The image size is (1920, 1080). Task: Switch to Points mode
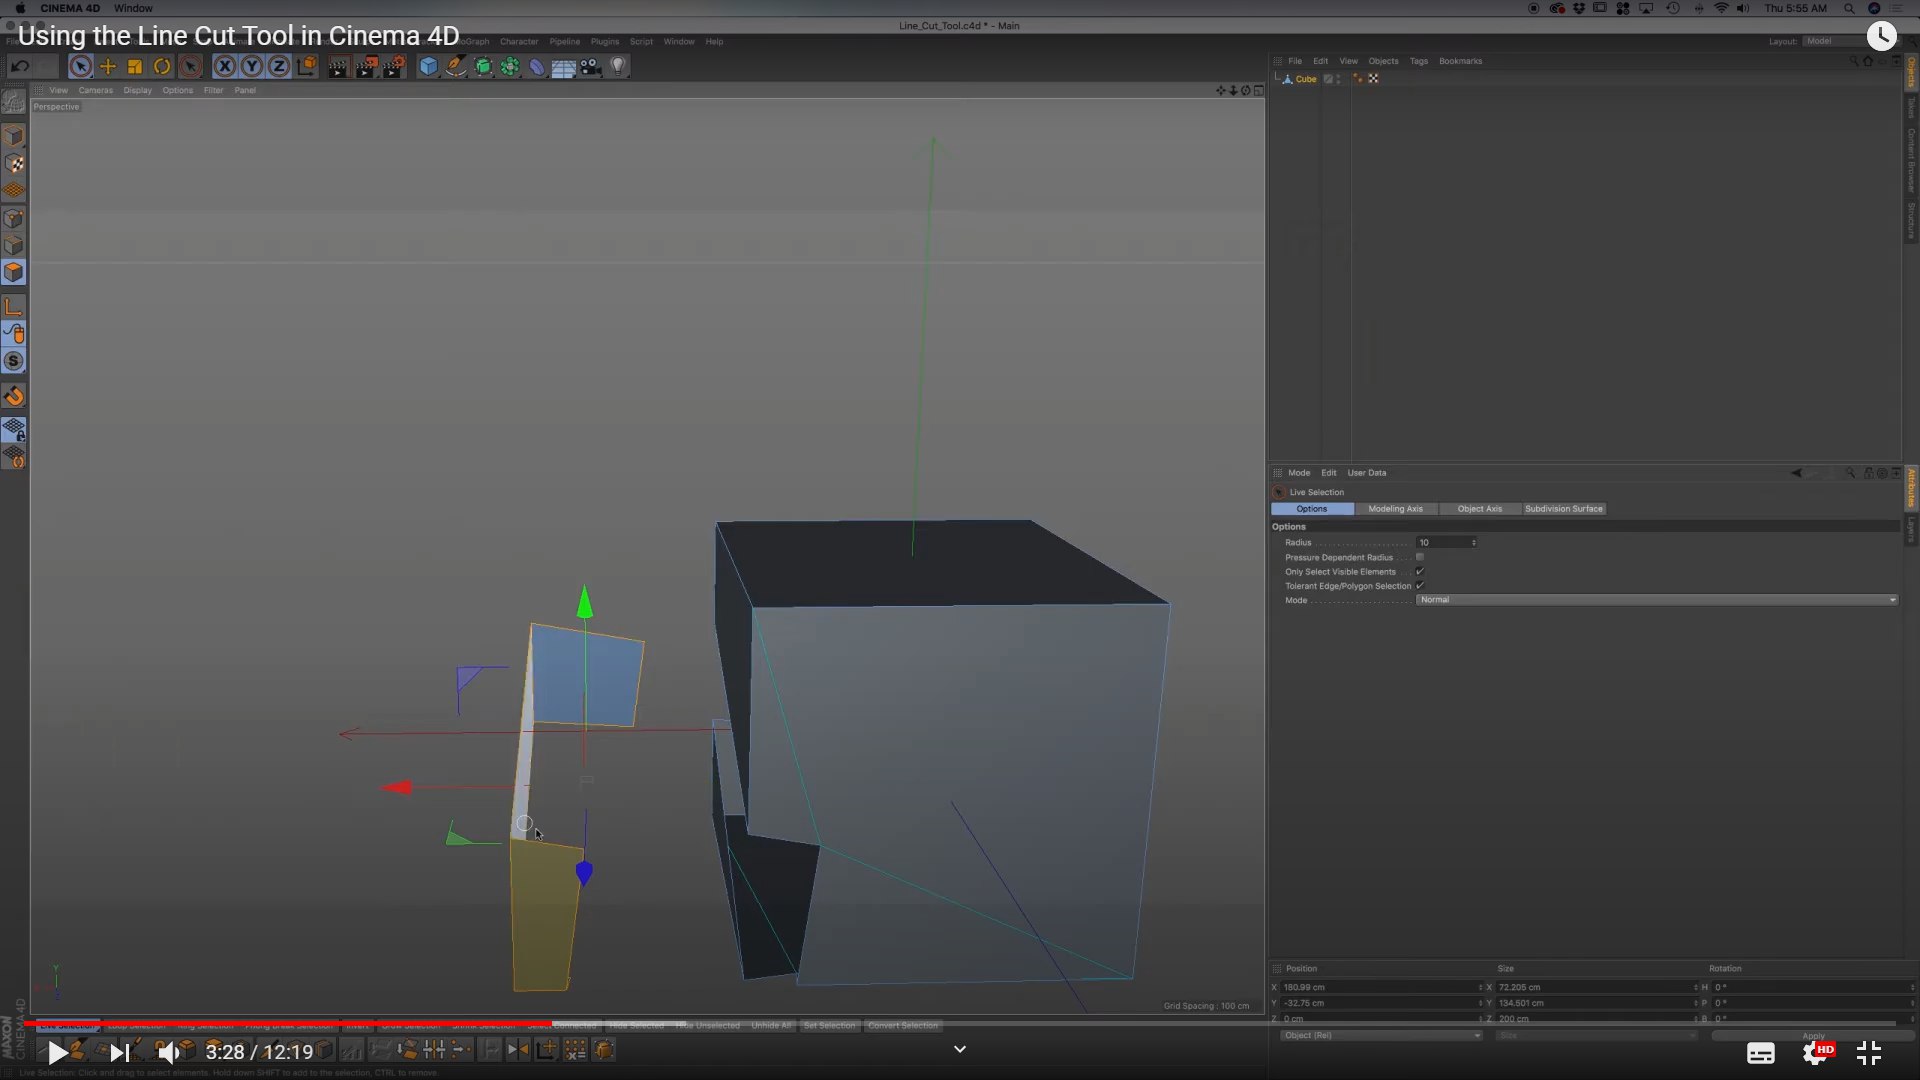pos(14,218)
